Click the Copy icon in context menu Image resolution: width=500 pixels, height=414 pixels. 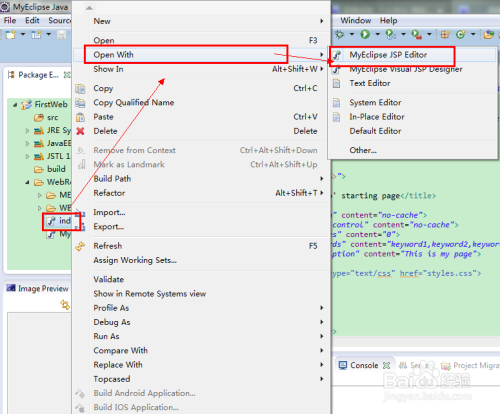pyautogui.click(x=80, y=89)
